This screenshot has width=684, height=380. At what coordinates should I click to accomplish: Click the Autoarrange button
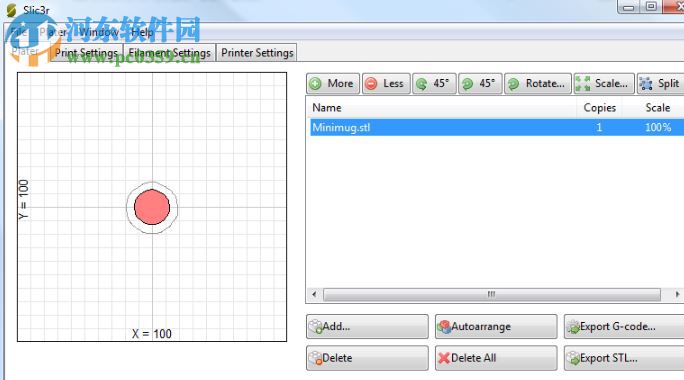coord(496,326)
